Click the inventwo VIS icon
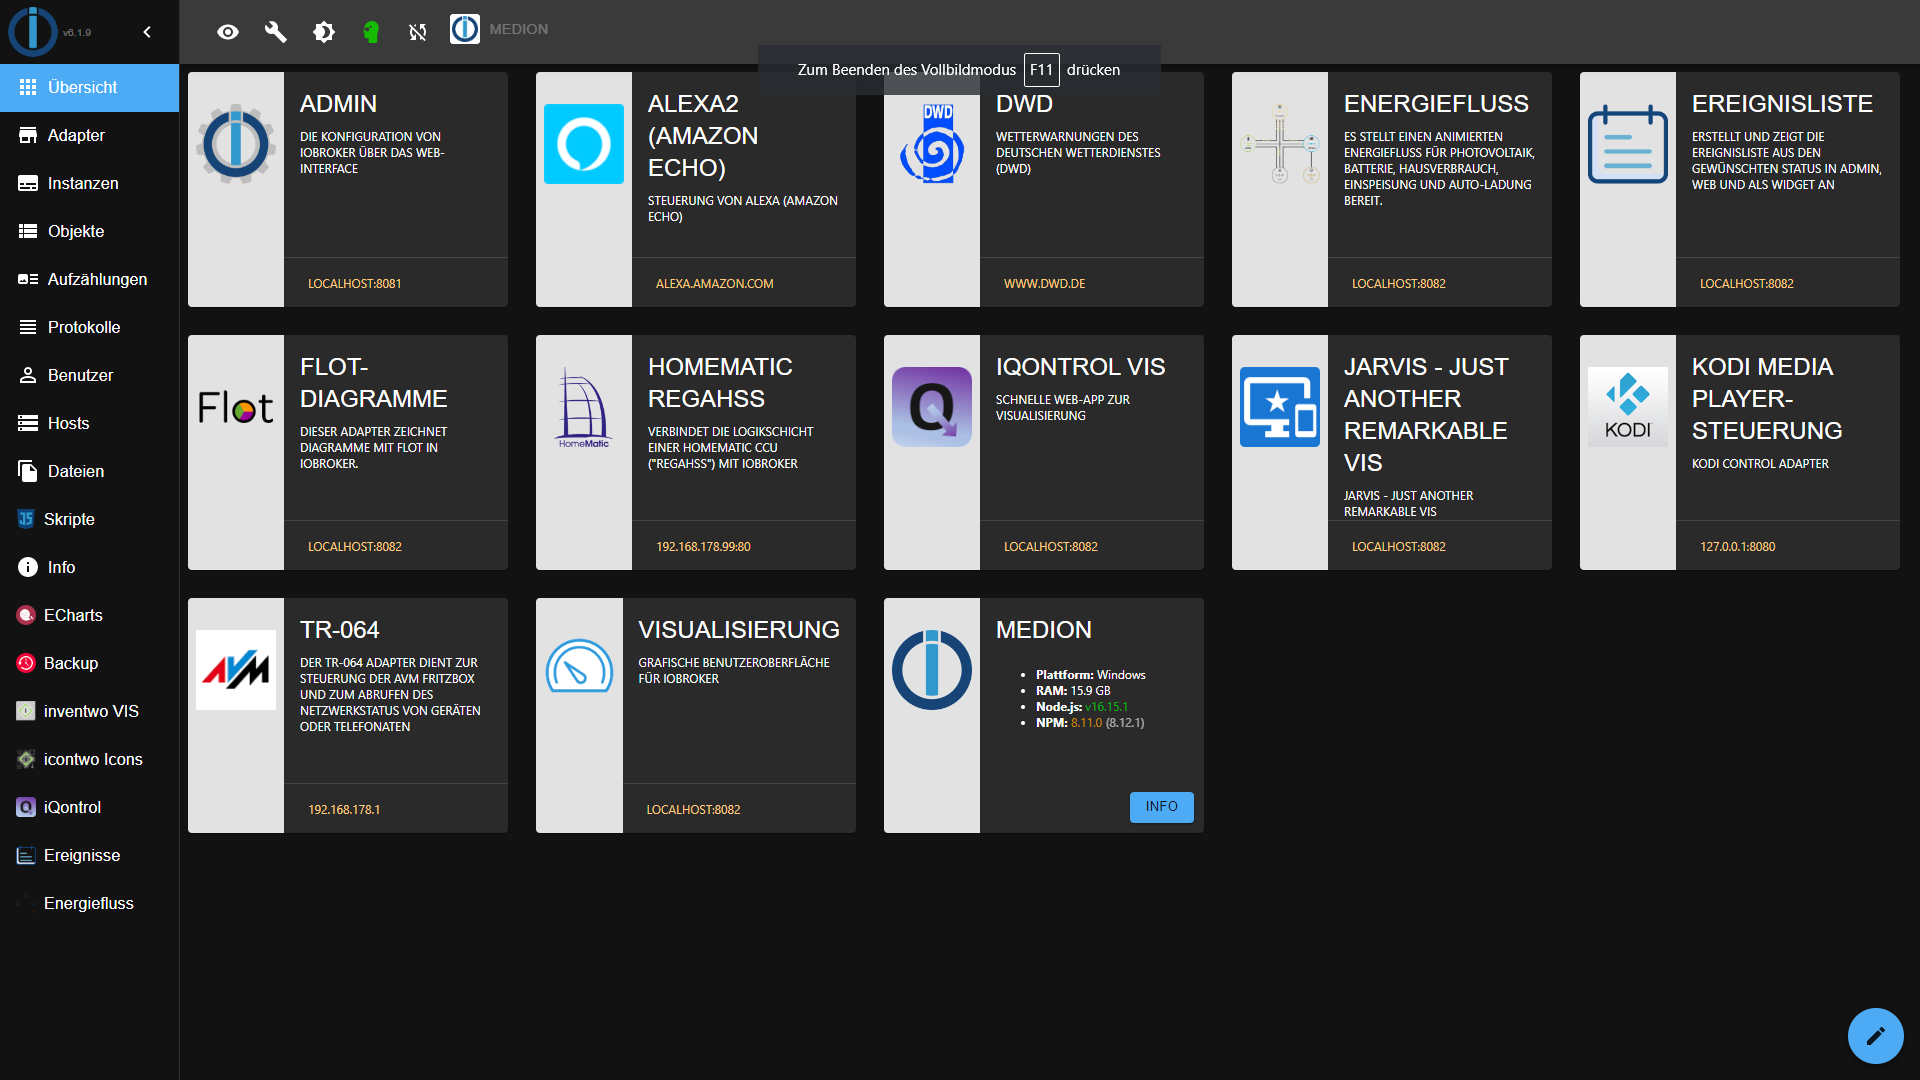 (26, 711)
